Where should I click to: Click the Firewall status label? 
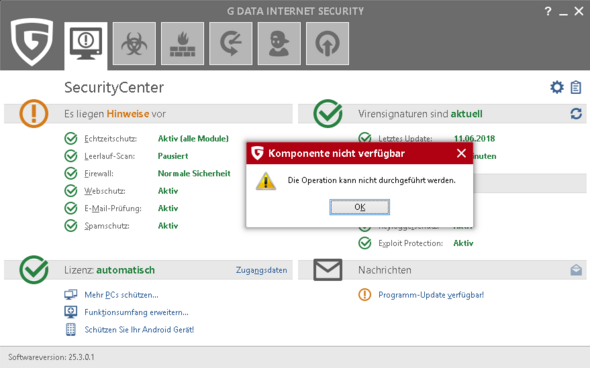[99, 173]
